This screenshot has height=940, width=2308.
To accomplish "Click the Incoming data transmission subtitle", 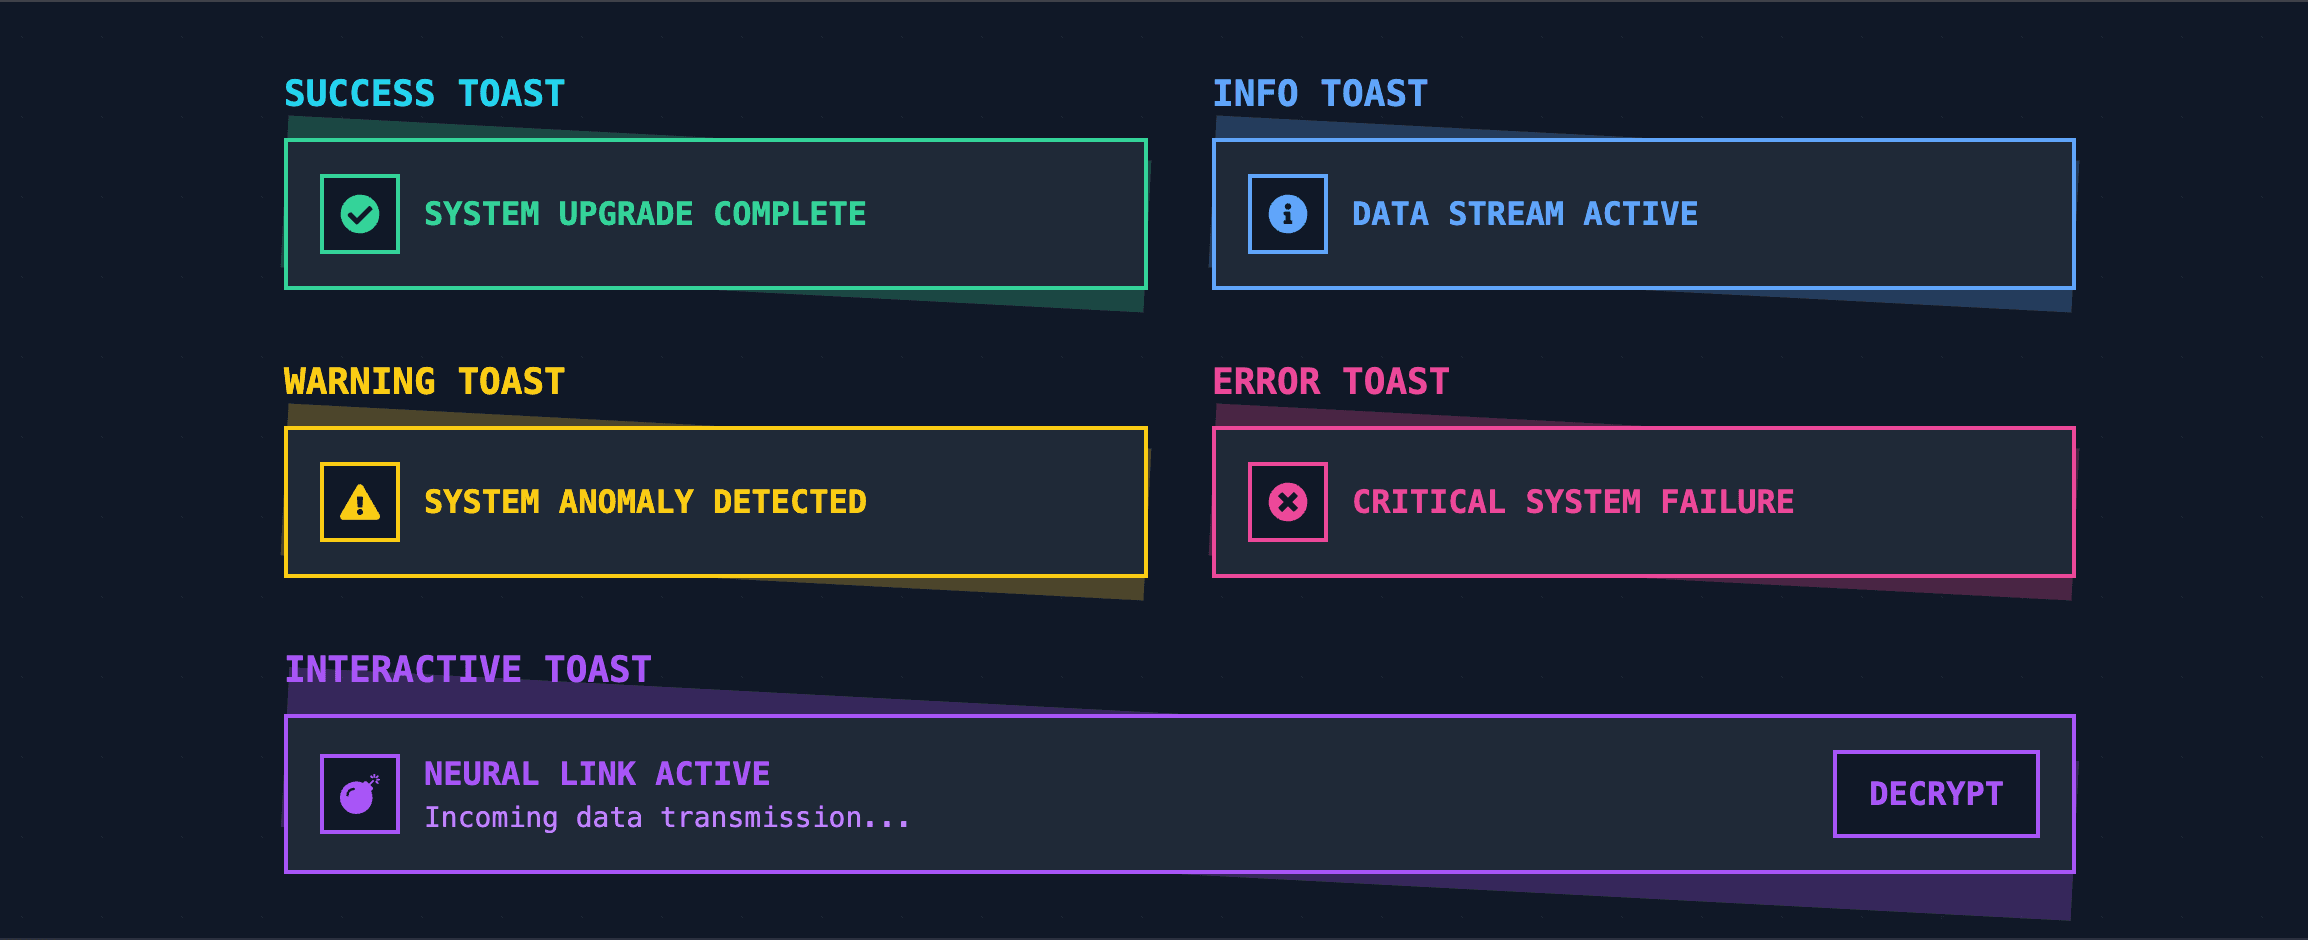I will [667, 816].
